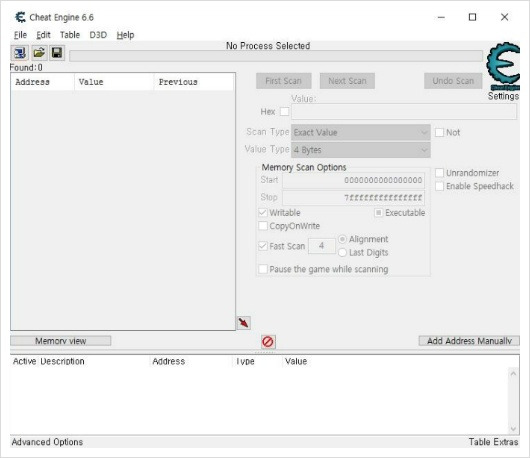
Task: Open the Edit menu
Action: pyautogui.click(x=43, y=35)
